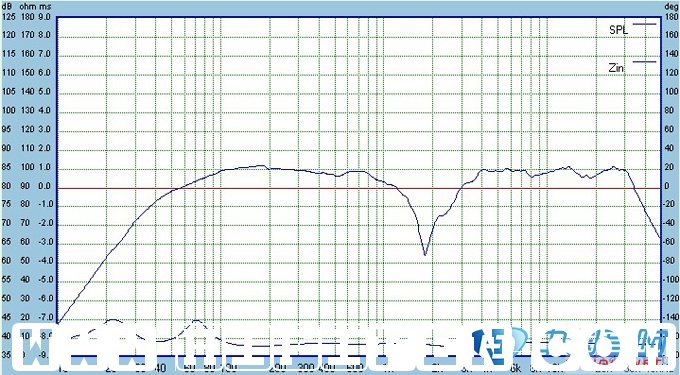Click the ms axis unit label
Viewport: 680px width, 375px height.
(45, 7)
